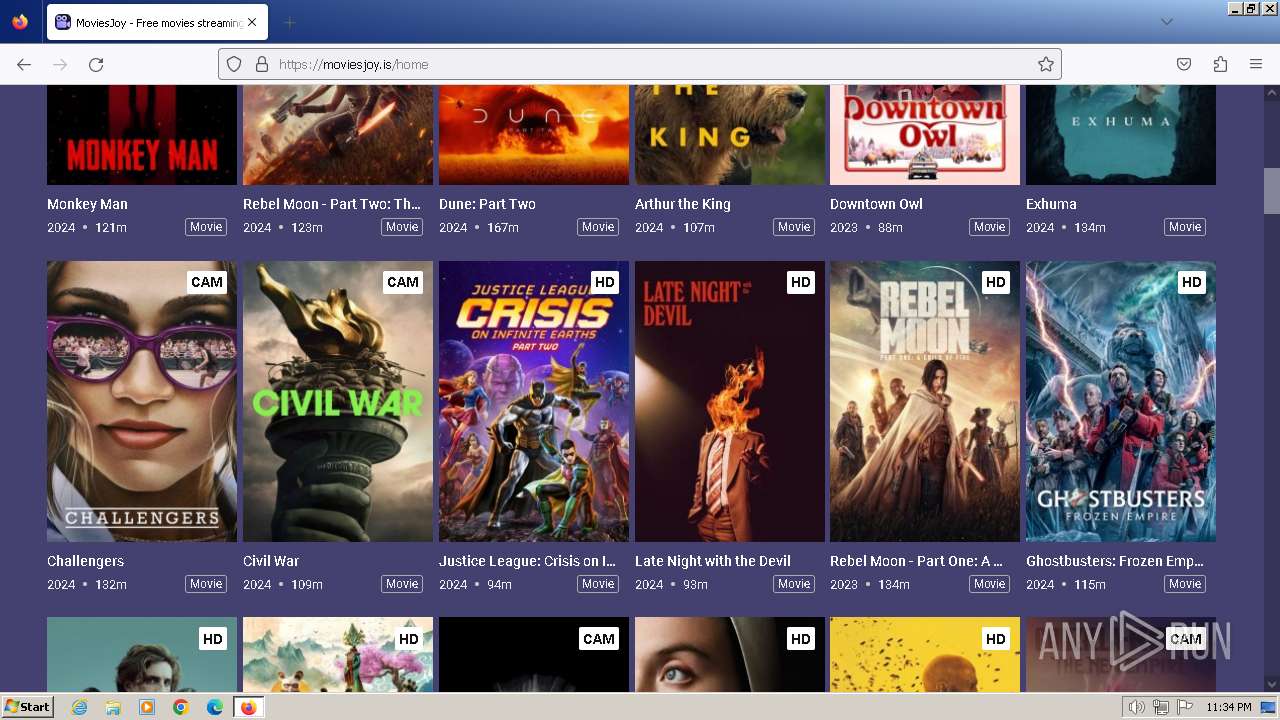Click the Rebel Moon - Part Two title link

coord(332,204)
